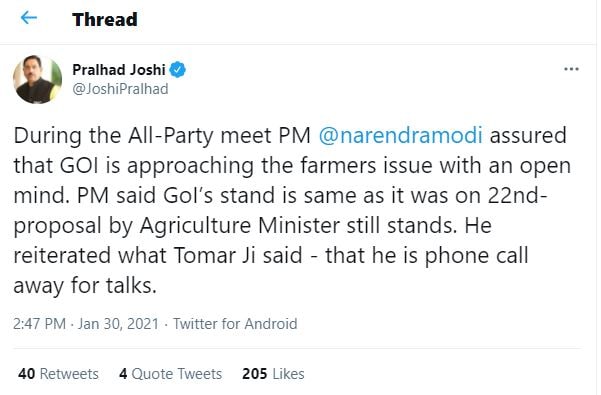Visit the @JoshiPralhad handle
The width and height of the screenshot is (601, 395).
(120, 89)
